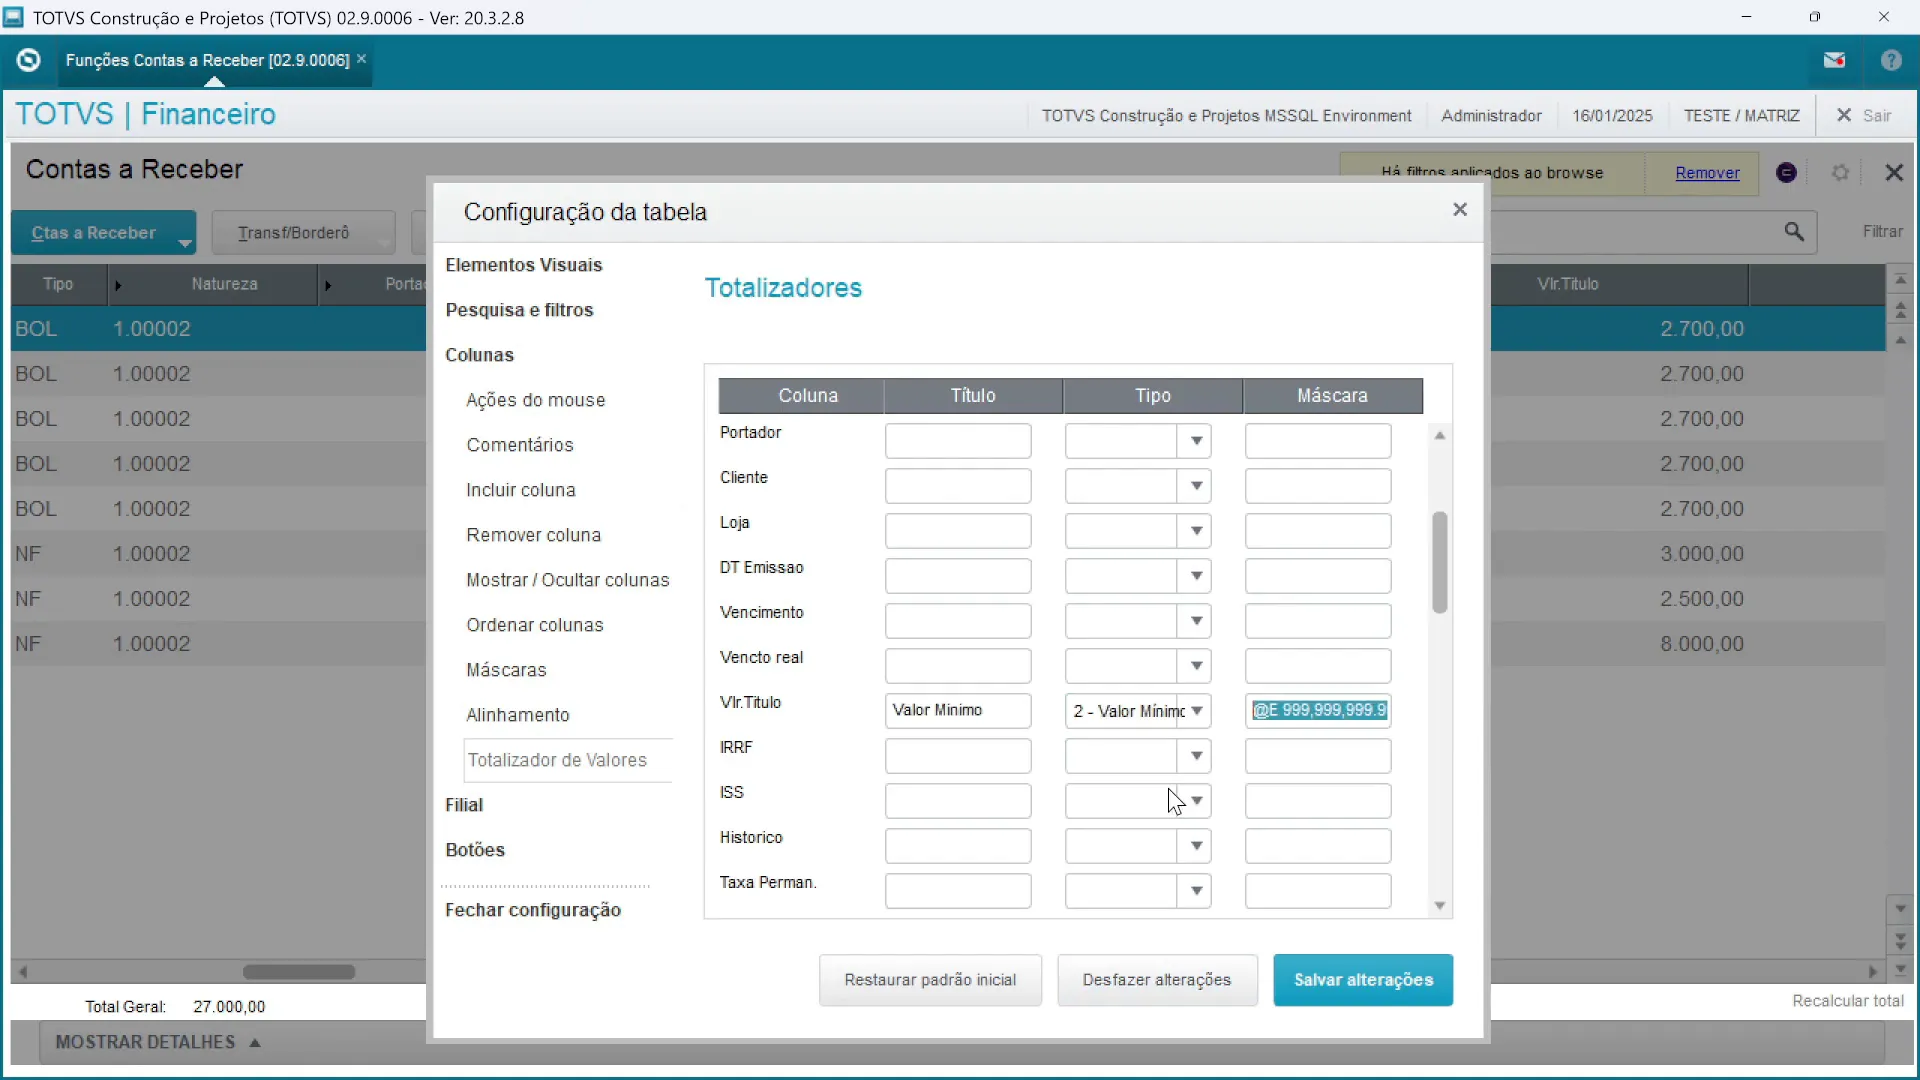This screenshot has height=1080, width=1920.
Task: Open the help question mark icon
Action: pos(1891,60)
